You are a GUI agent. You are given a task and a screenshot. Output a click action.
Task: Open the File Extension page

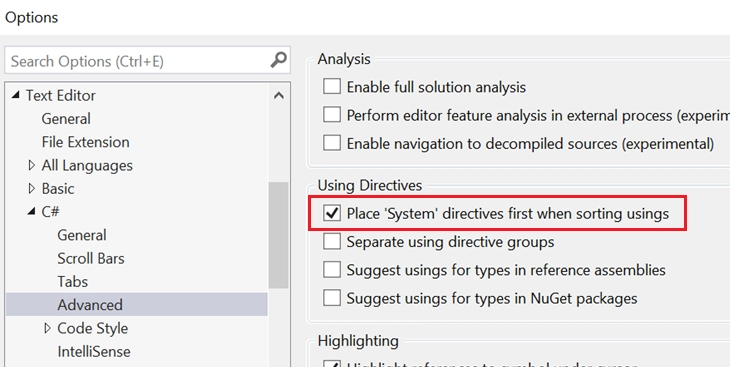tap(86, 142)
